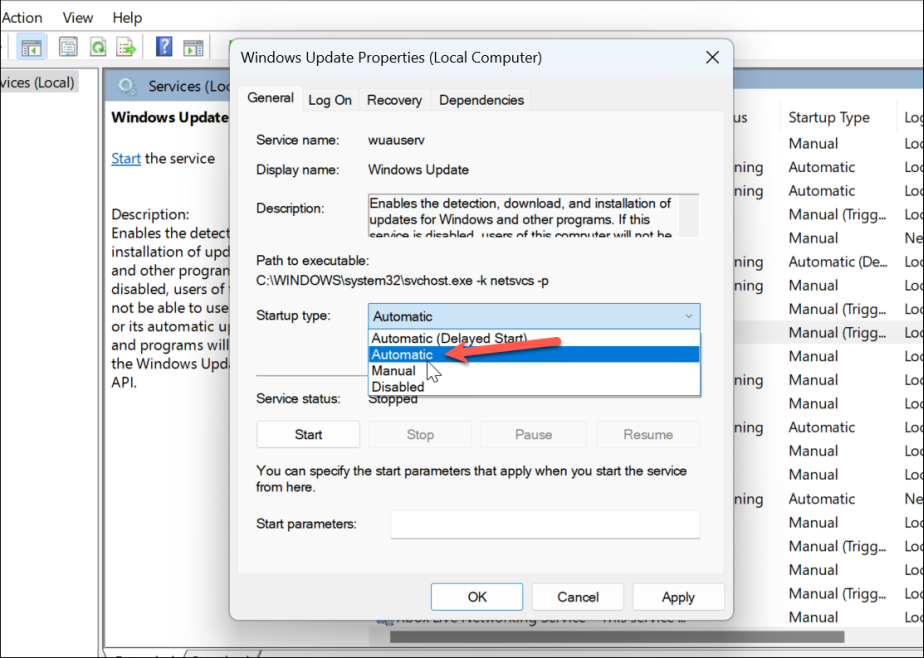Open the Startup type combo box
Image resolution: width=924 pixels, height=658 pixels.
pos(534,316)
